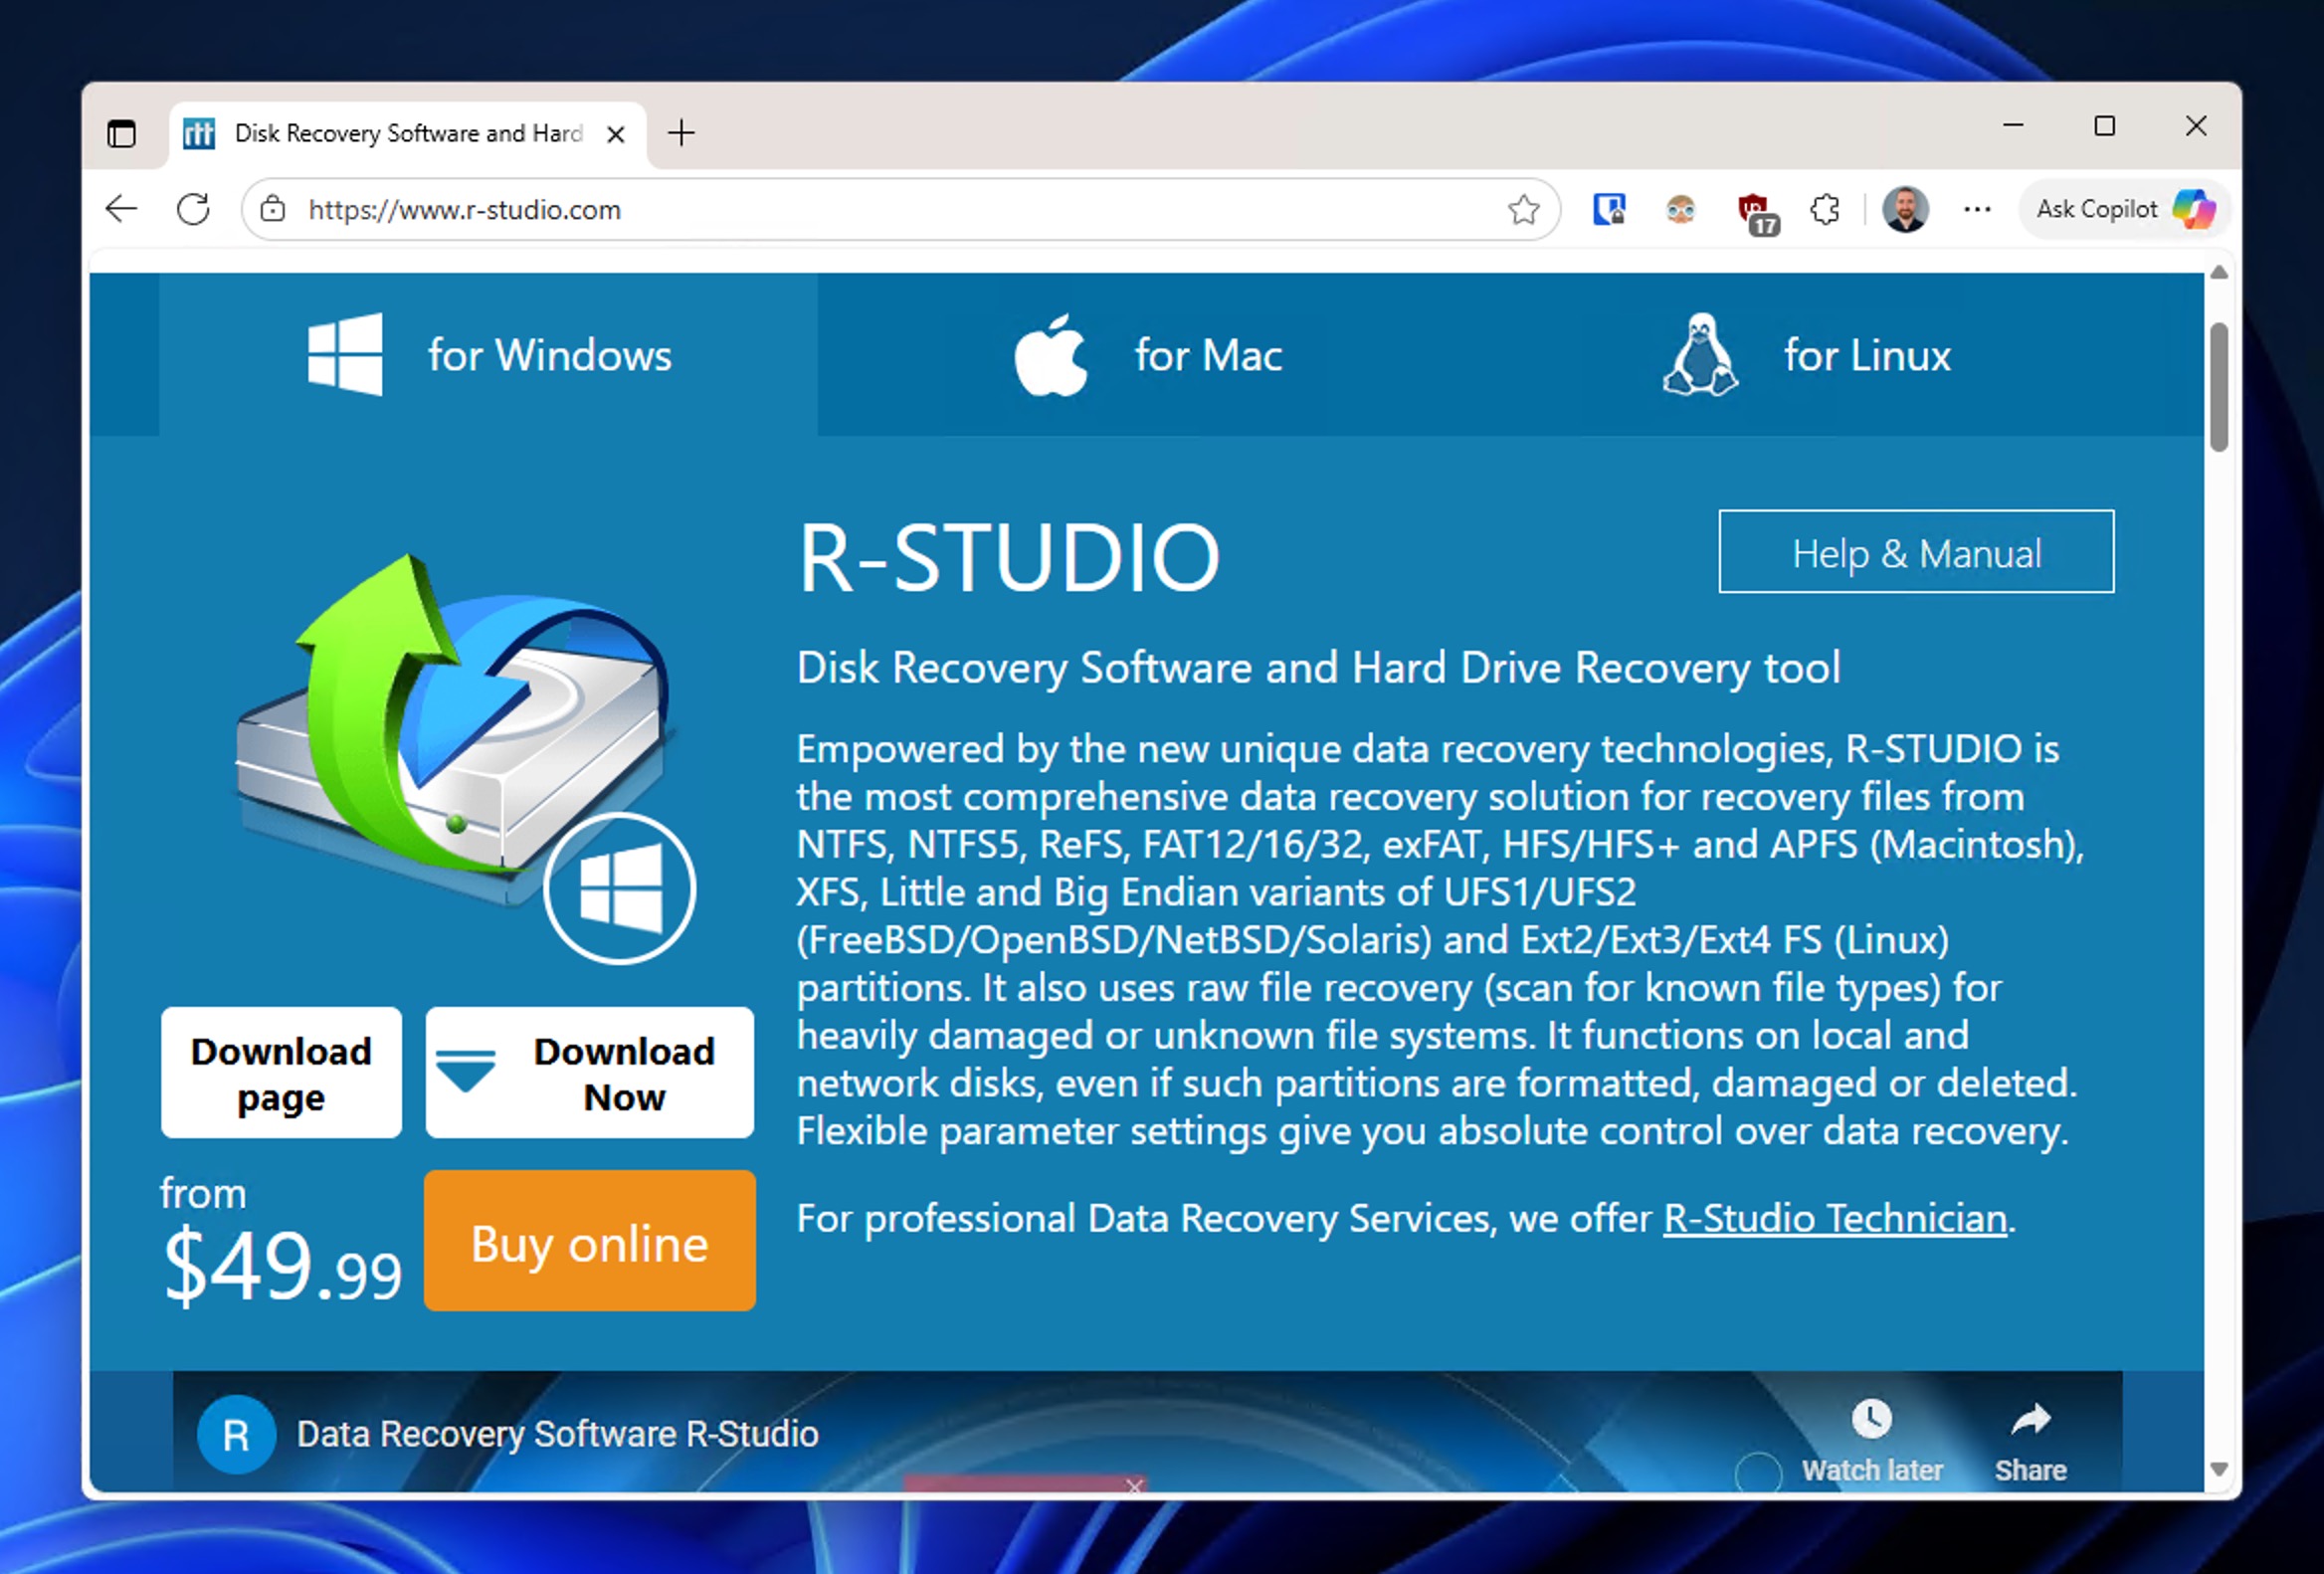The width and height of the screenshot is (2324, 1574).
Task: Open the password manager extension icon
Action: pyautogui.click(x=1610, y=209)
